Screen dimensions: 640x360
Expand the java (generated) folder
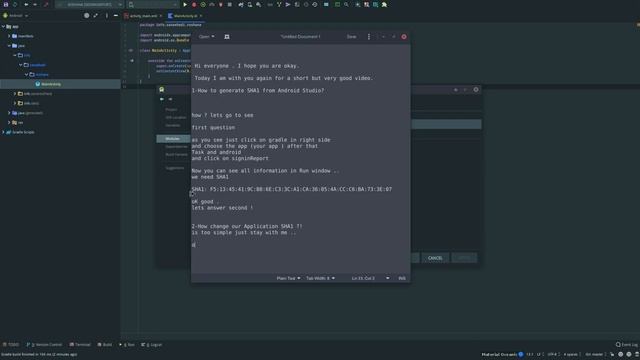[x=9, y=113]
